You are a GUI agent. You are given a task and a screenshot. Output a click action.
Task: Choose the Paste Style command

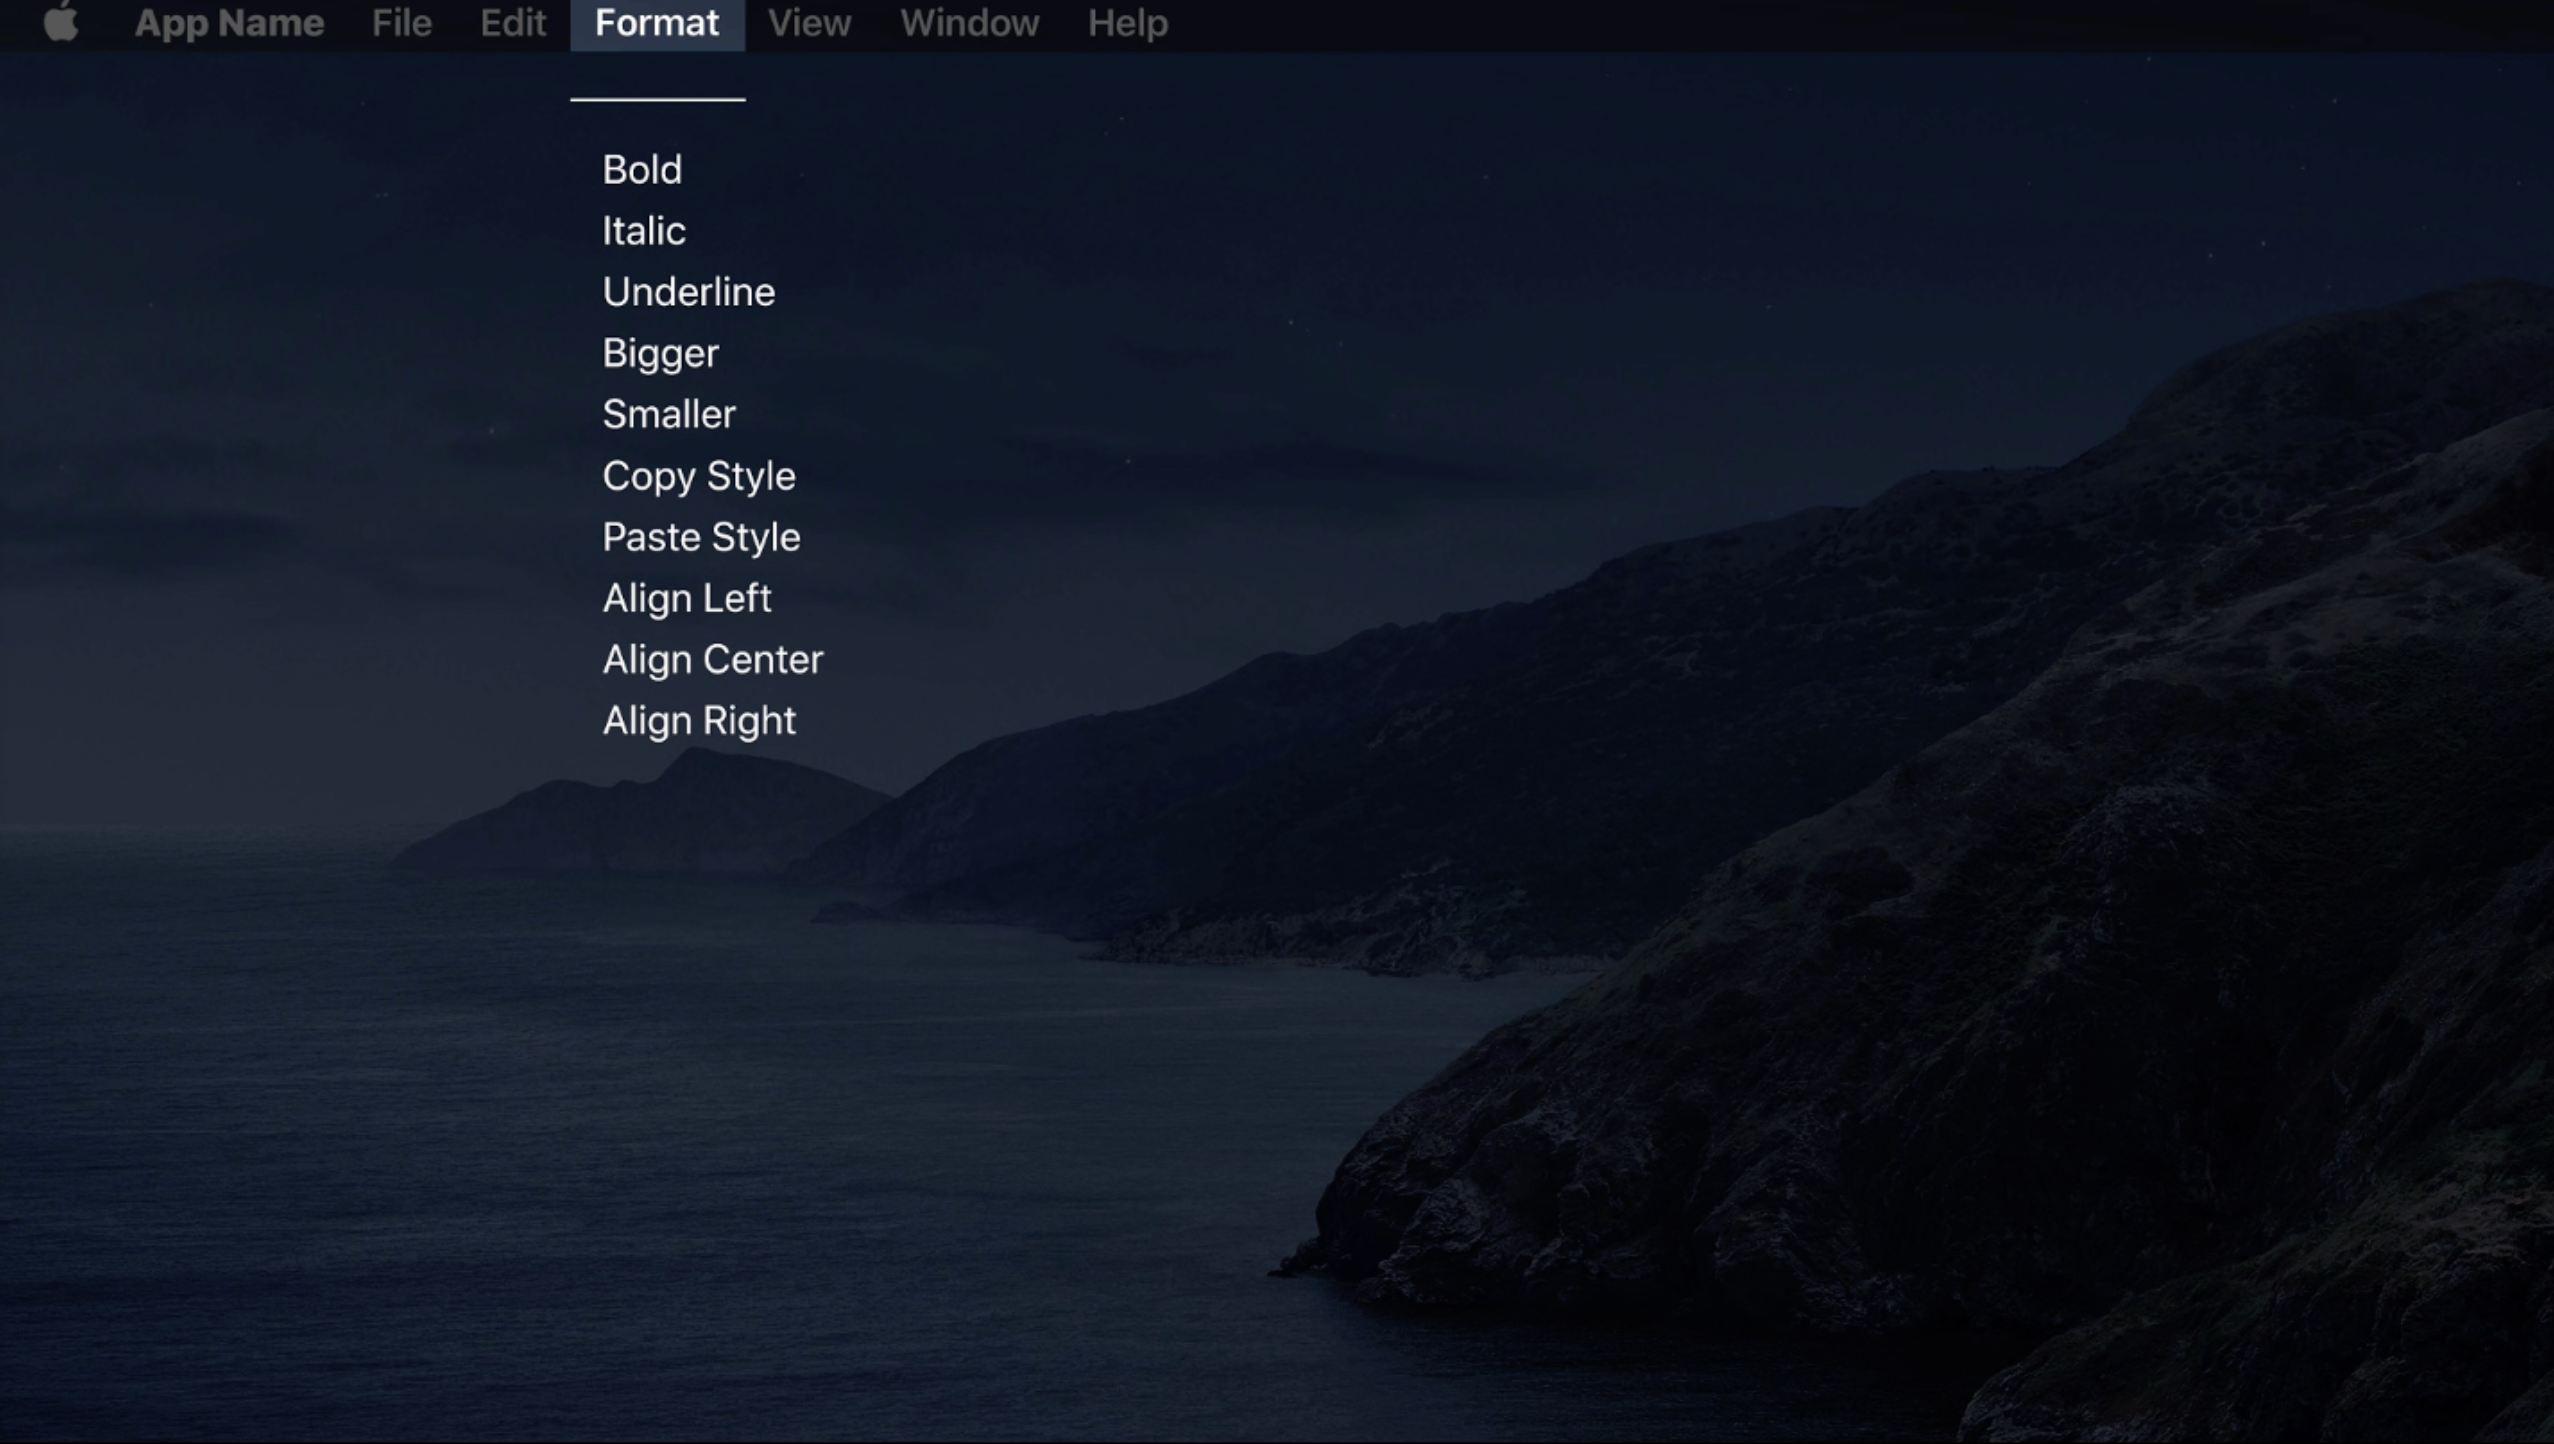coord(701,537)
